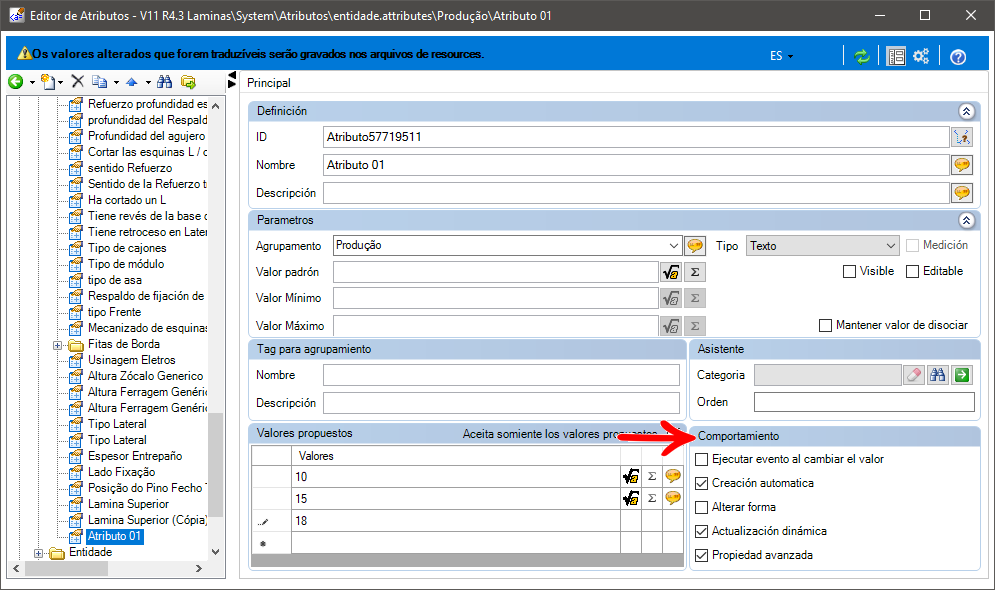
Task: Select Lamina Superior (Cópia) in the tree
Action: pos(147,520)
